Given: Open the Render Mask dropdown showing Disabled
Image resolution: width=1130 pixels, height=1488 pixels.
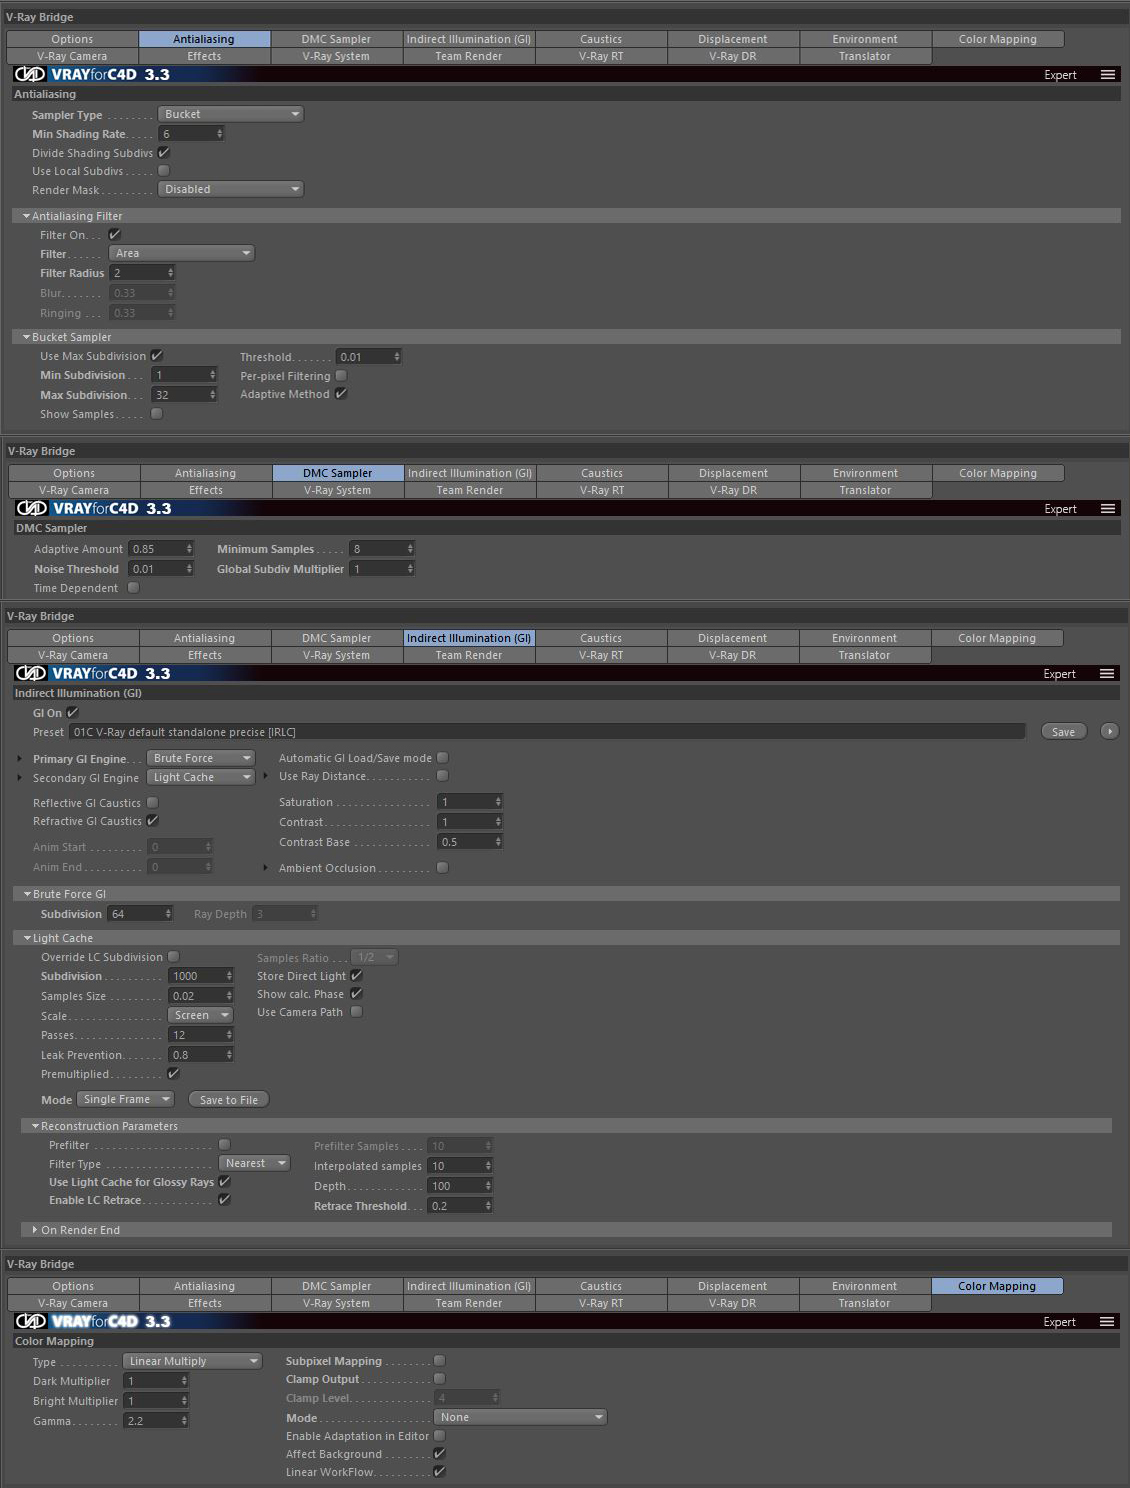Looking at the screenshot, I should (231, 189).
